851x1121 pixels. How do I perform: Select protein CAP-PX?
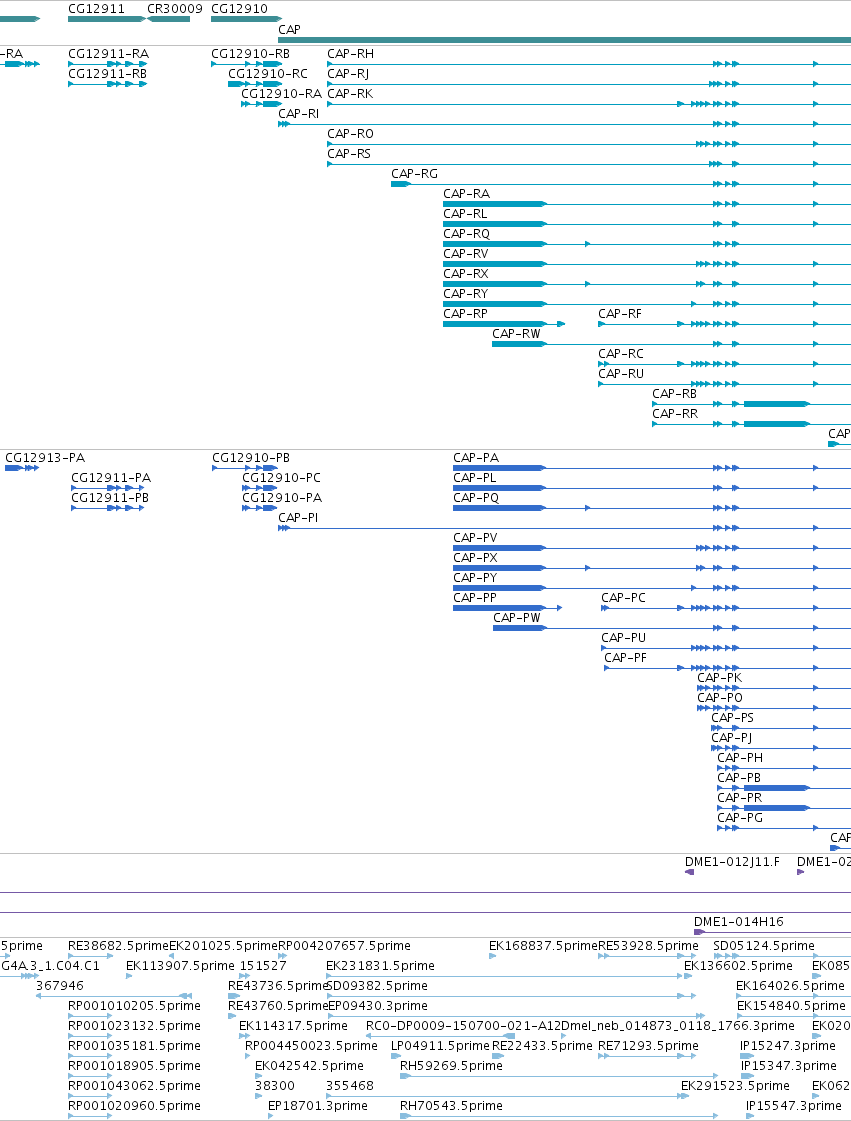(x=652, y=568)
